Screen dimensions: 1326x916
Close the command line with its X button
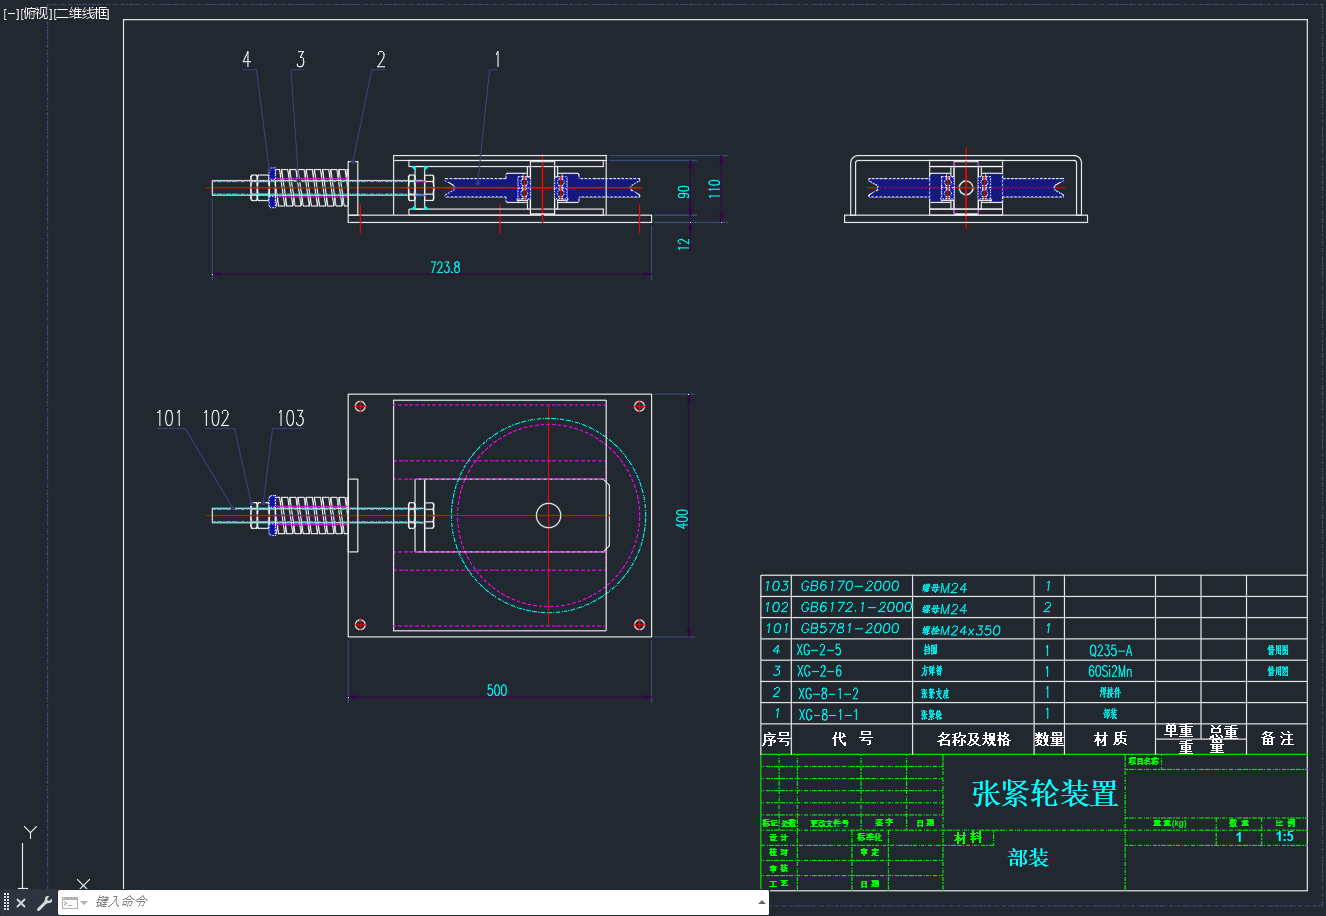tap(21, 903)
